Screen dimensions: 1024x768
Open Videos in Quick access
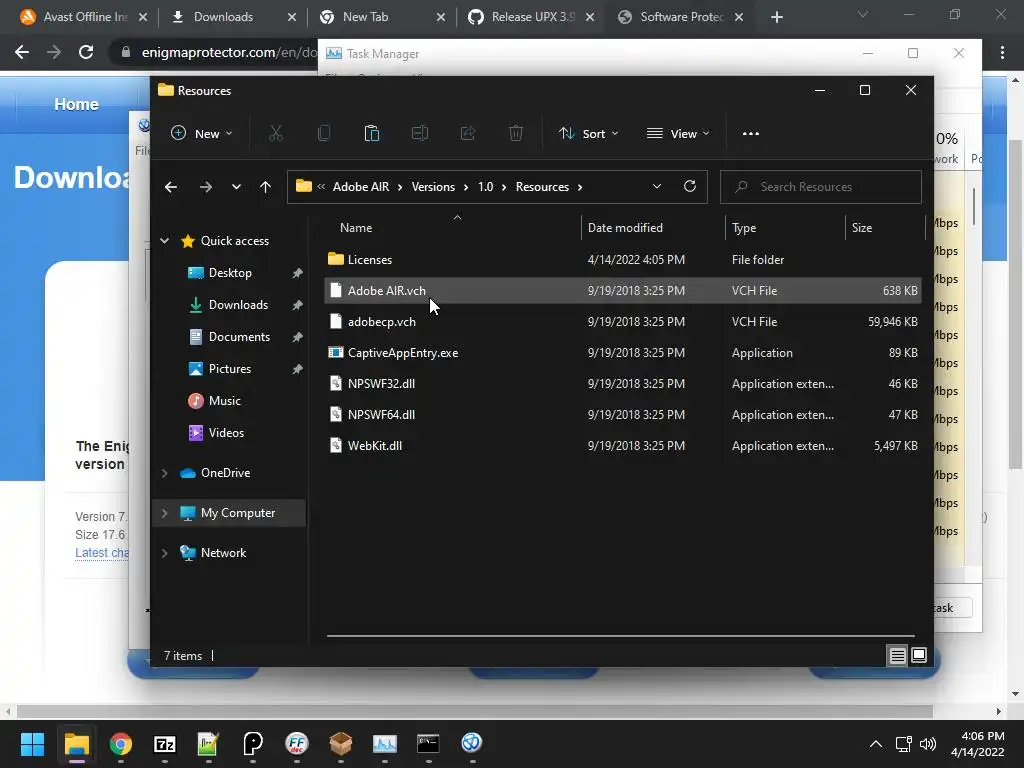coord(226,433)
